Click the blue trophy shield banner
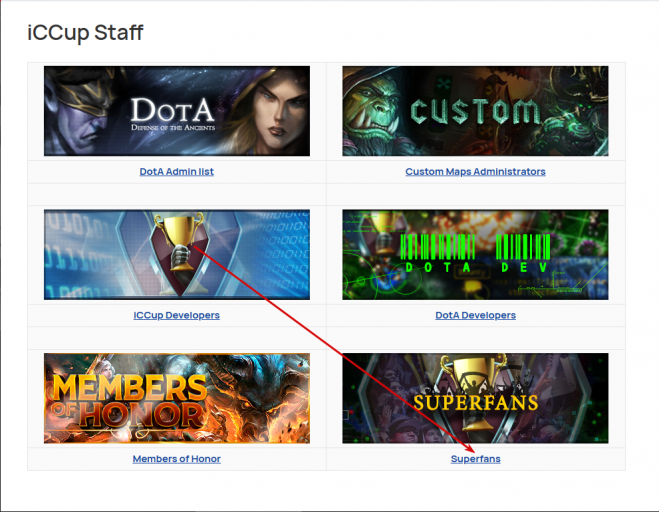Image resolution: width=659 pixels, height=512 pixels. (x=177, y=255)
